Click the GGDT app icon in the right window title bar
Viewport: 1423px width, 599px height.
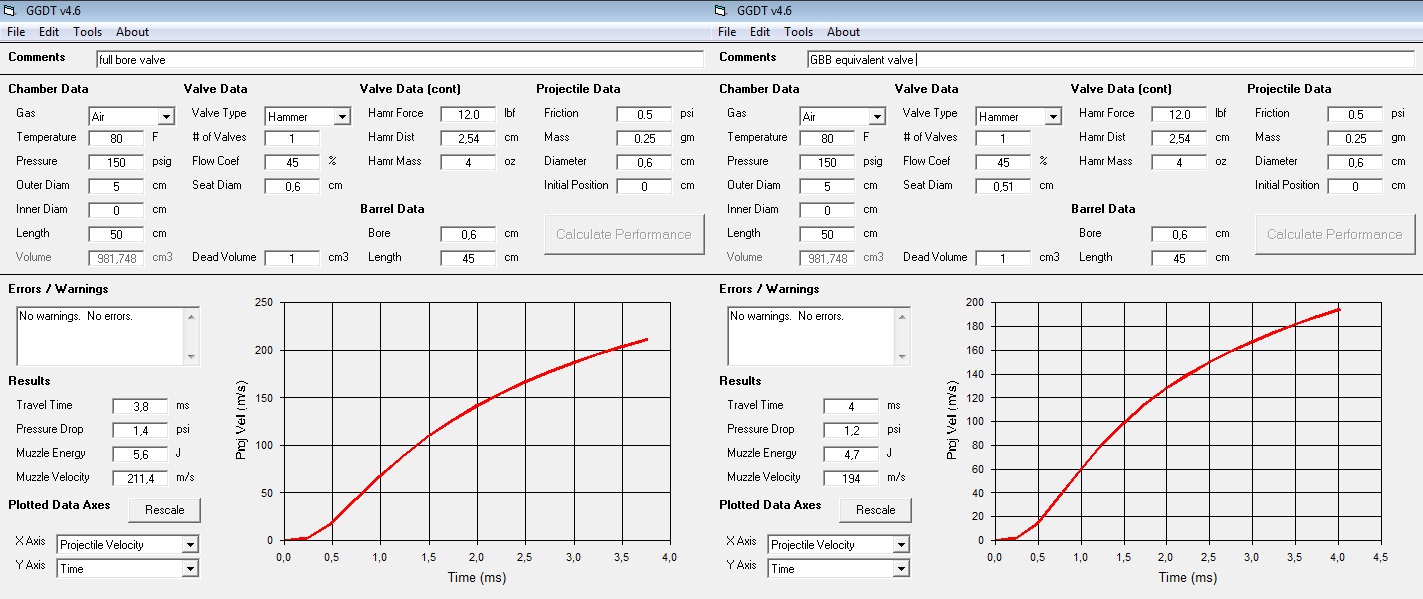pos(721,11)
